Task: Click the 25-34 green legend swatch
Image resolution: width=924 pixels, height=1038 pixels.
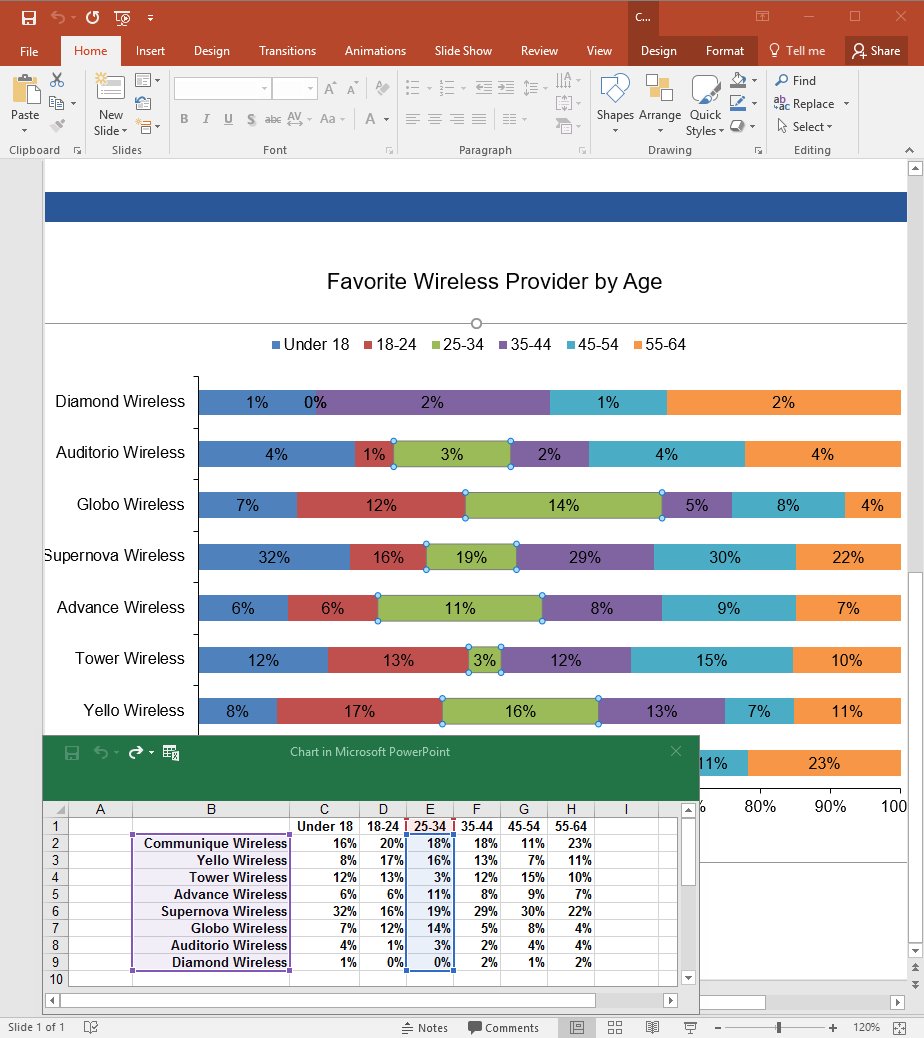Action: pos(436,346)
